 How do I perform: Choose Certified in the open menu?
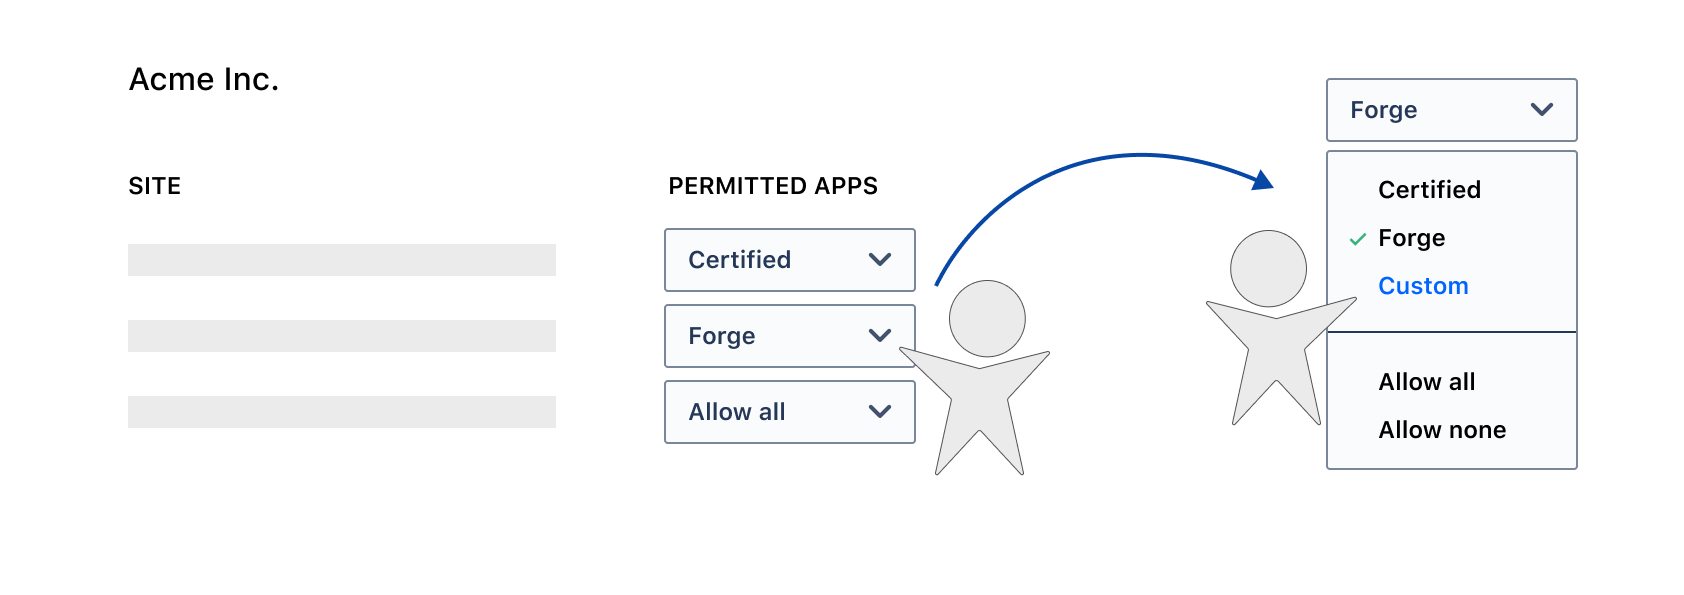1429,190
